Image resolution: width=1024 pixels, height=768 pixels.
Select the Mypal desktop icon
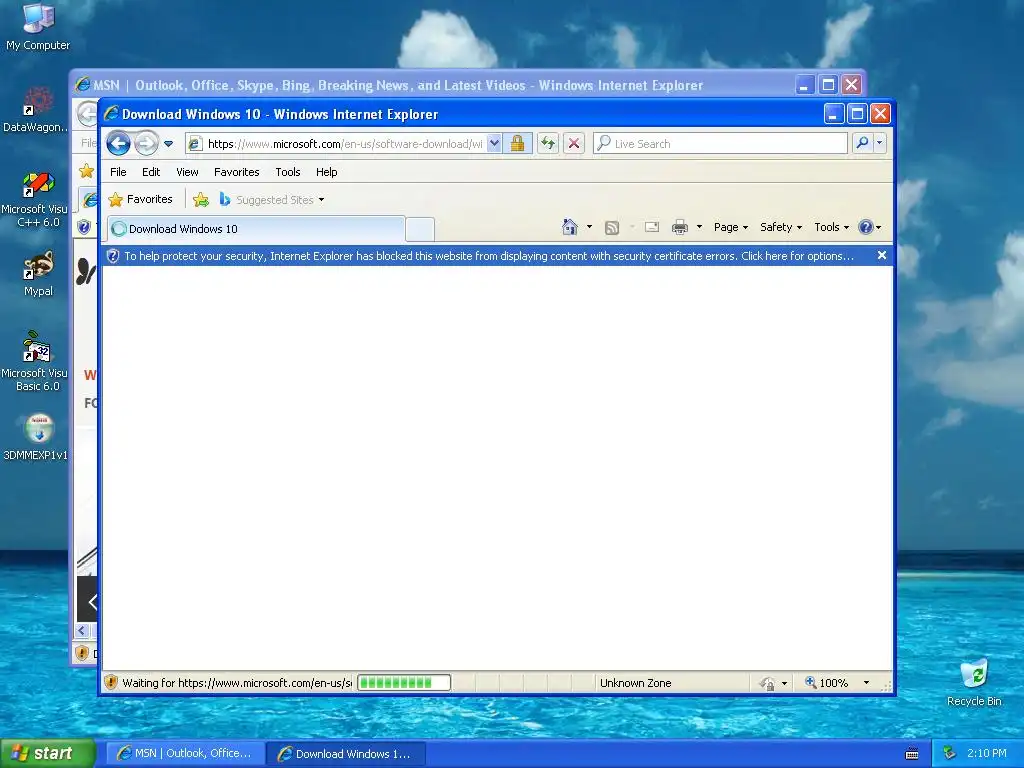[x=38, y=274]
